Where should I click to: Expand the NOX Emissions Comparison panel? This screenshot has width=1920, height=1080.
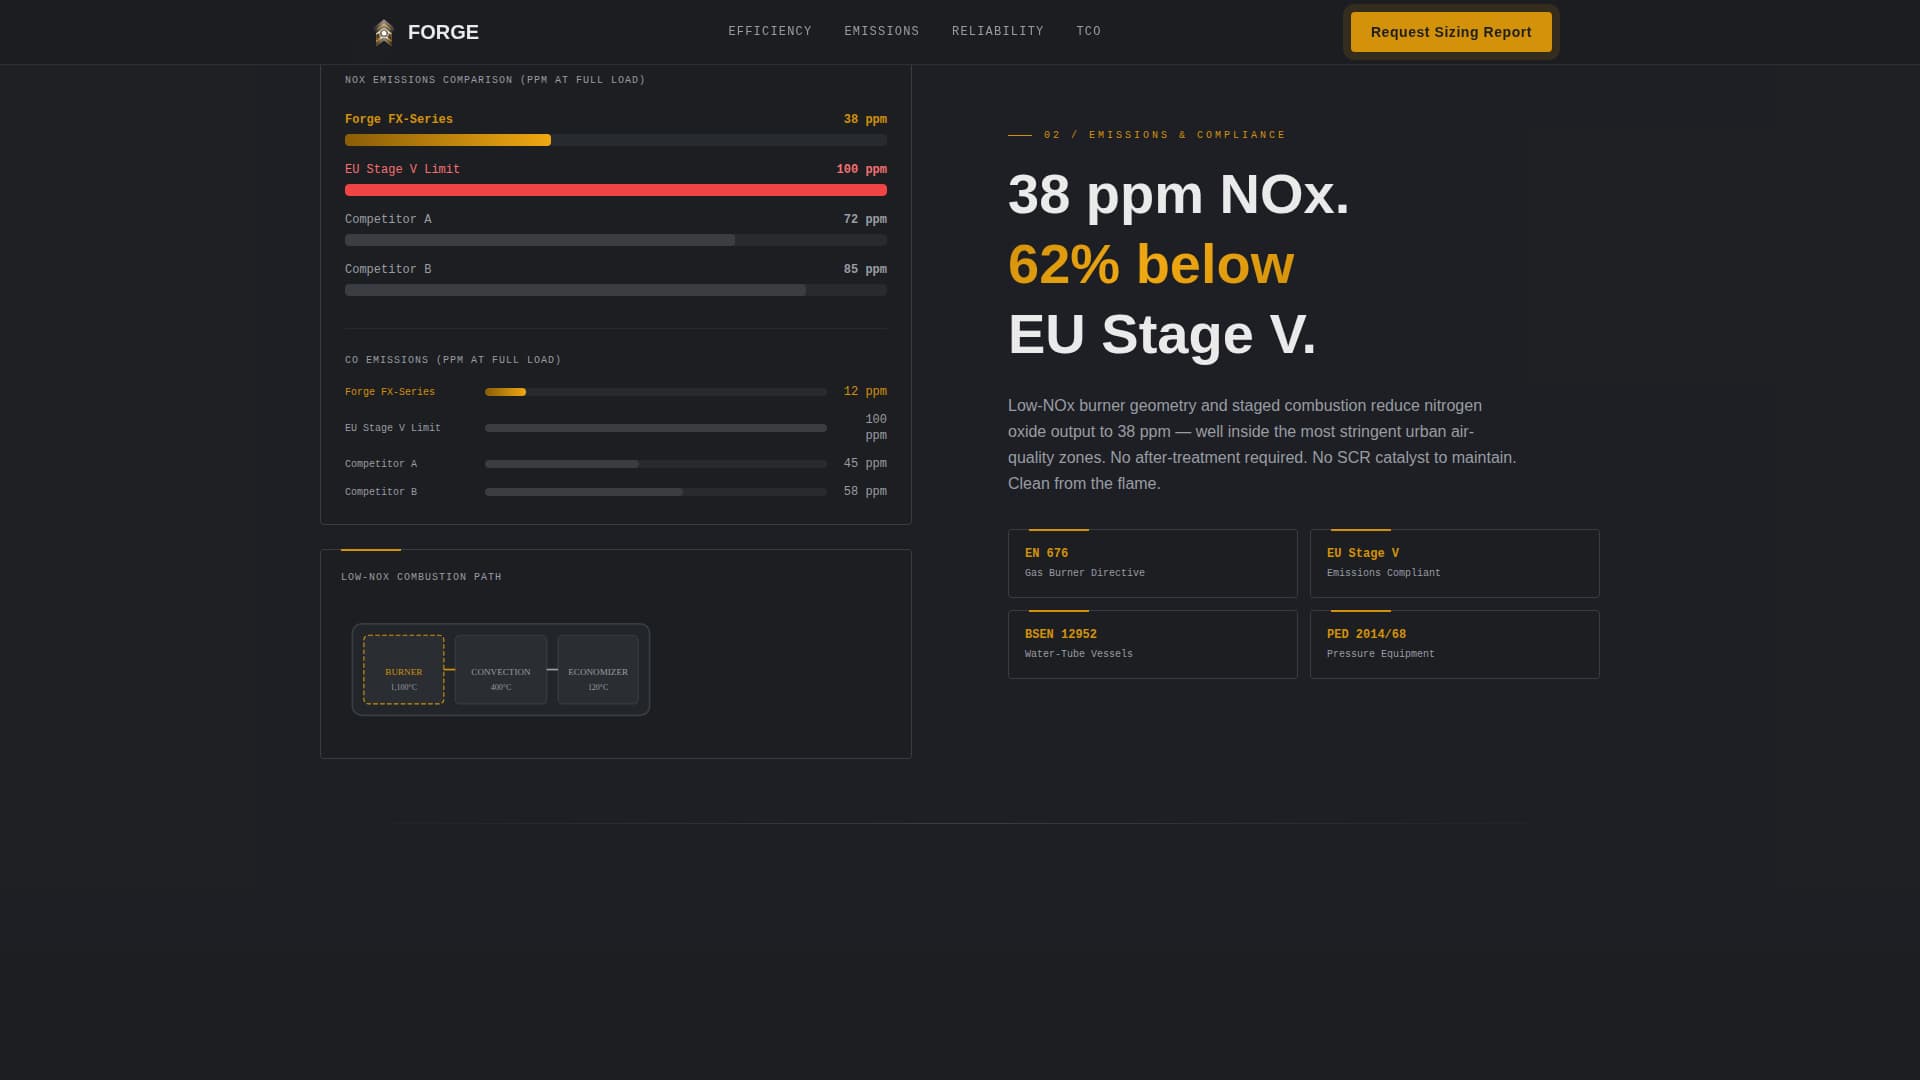coord(494,80)
